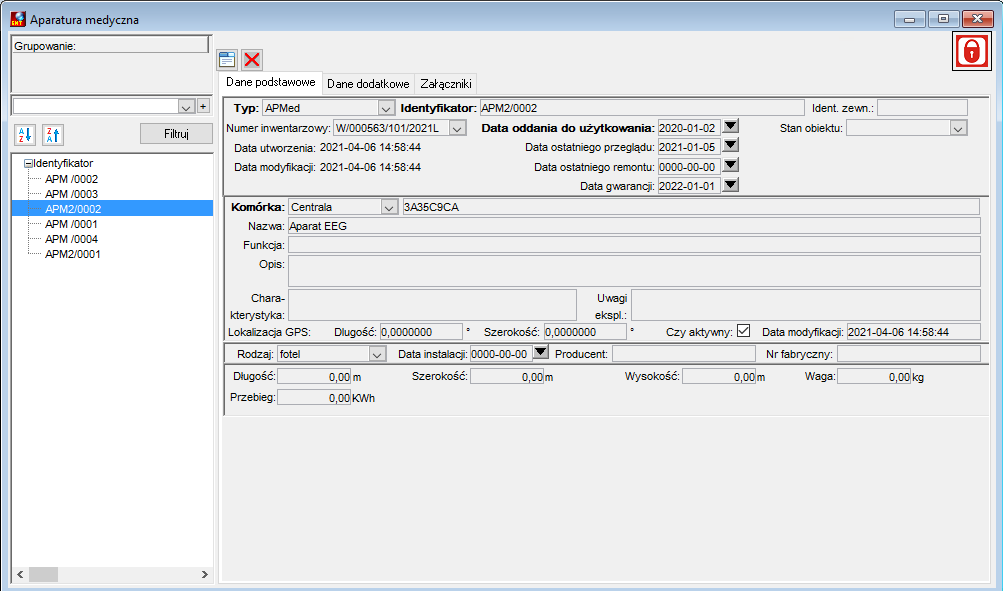1003x591 pixels.
Task: Sort list ascending A-Z
Action: coord(25,135)
